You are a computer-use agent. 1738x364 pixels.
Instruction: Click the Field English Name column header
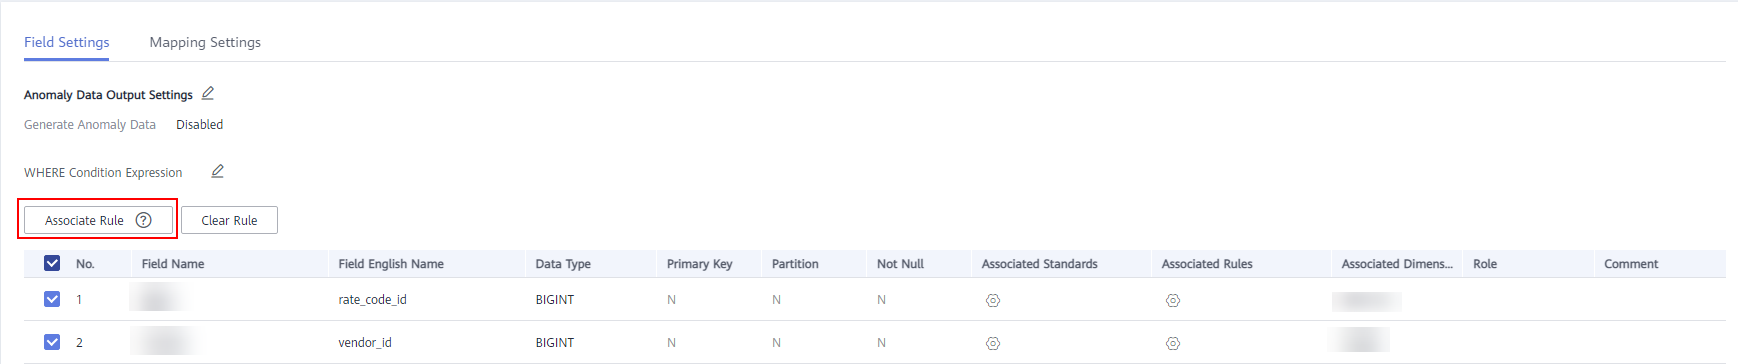click(x=391, y=264)
